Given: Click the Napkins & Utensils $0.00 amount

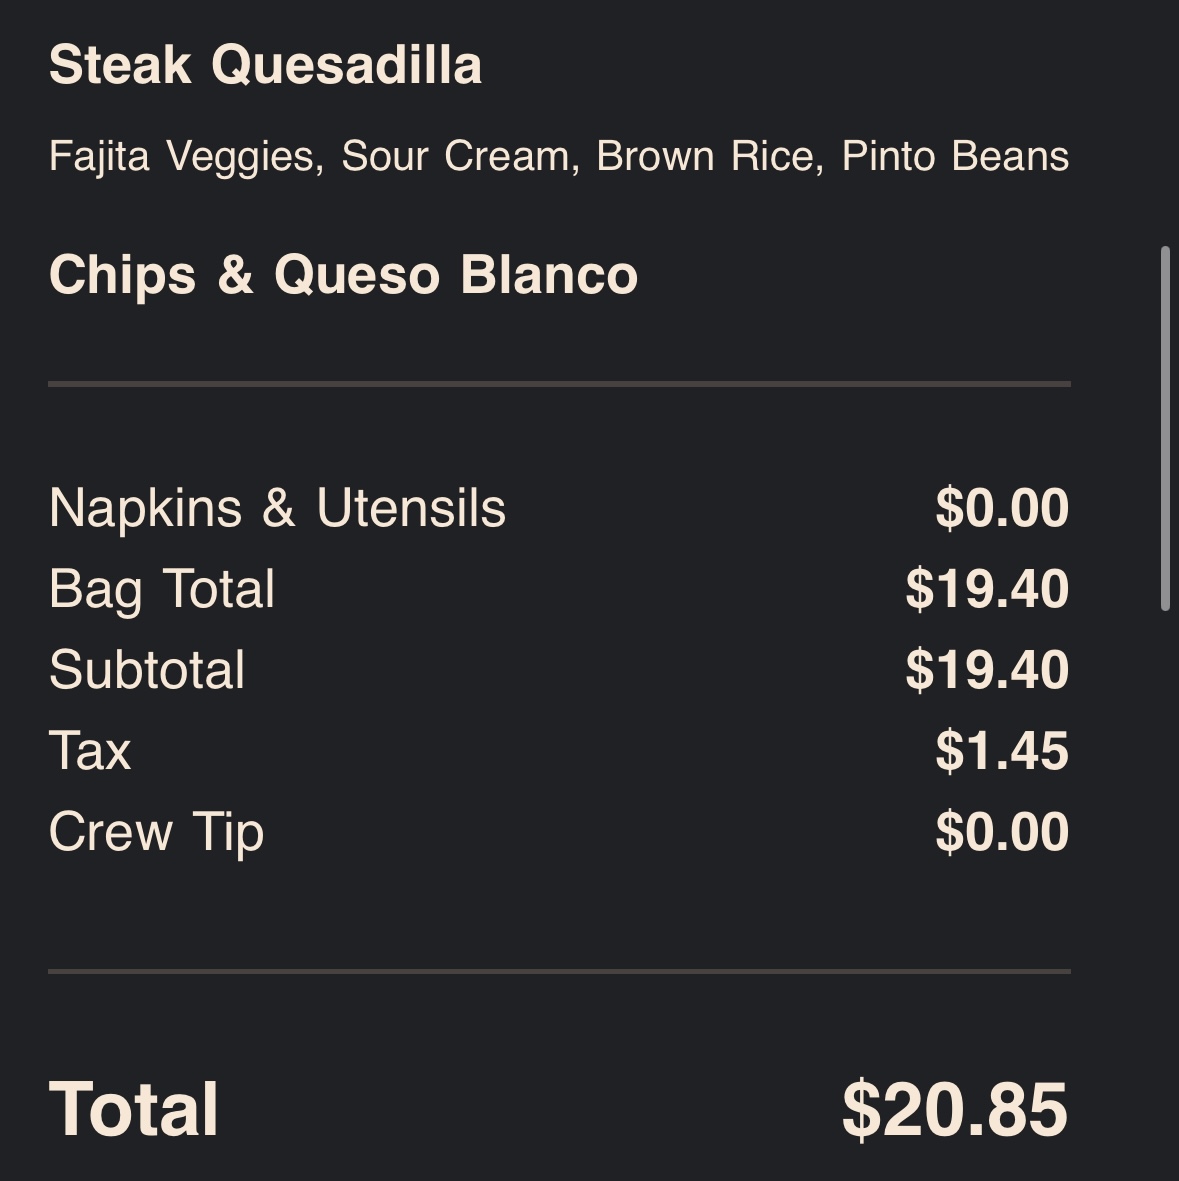Looking at the screenshot, I should (1001, 508).
